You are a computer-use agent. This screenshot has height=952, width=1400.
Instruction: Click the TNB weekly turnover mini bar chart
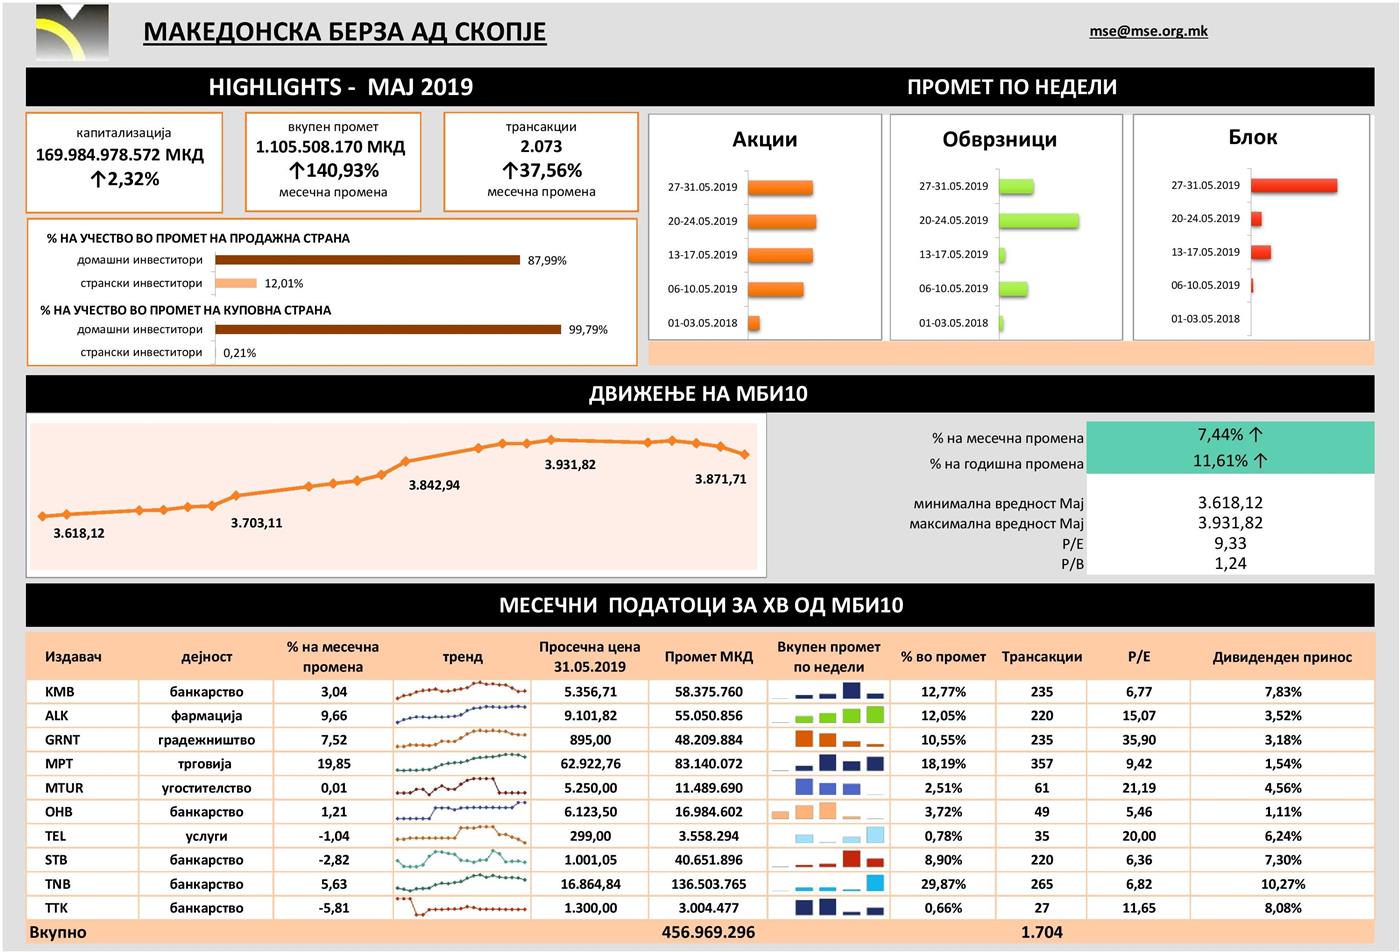(x=828, y=884)
